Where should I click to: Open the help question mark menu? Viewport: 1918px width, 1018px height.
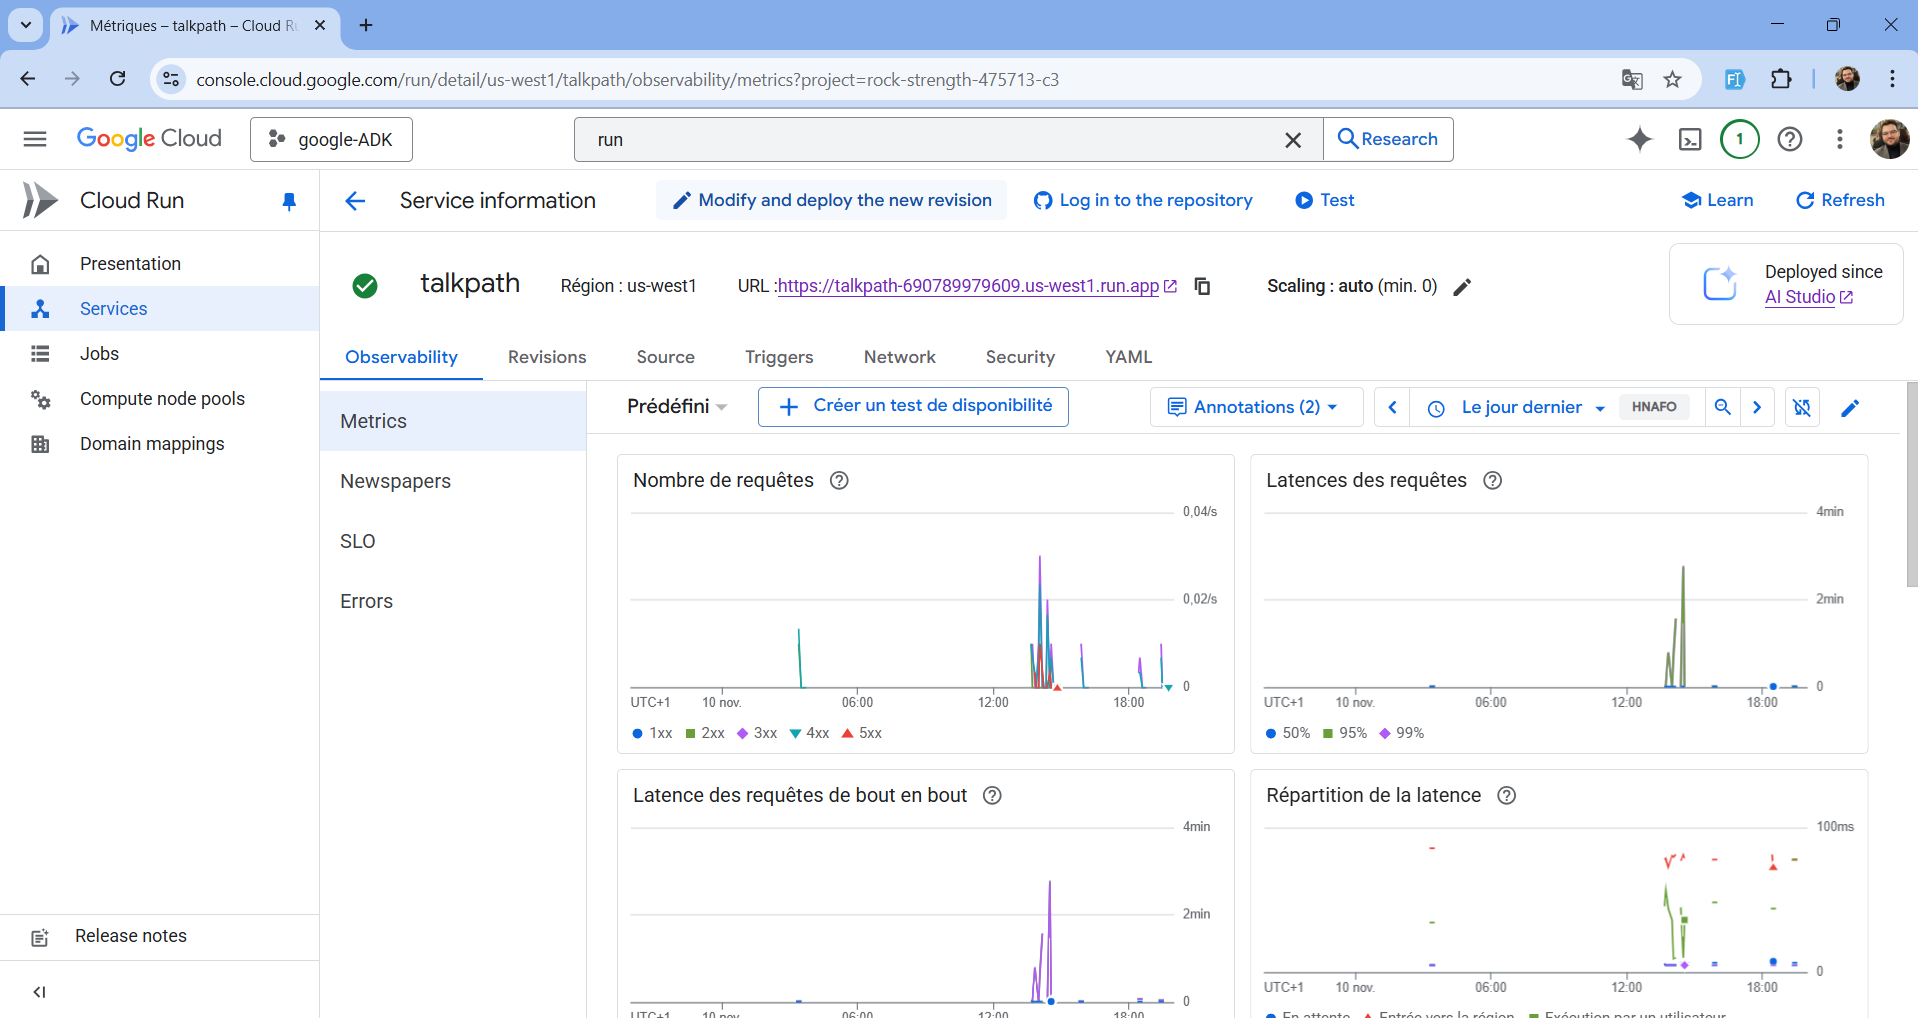(x=1790, y=139)
